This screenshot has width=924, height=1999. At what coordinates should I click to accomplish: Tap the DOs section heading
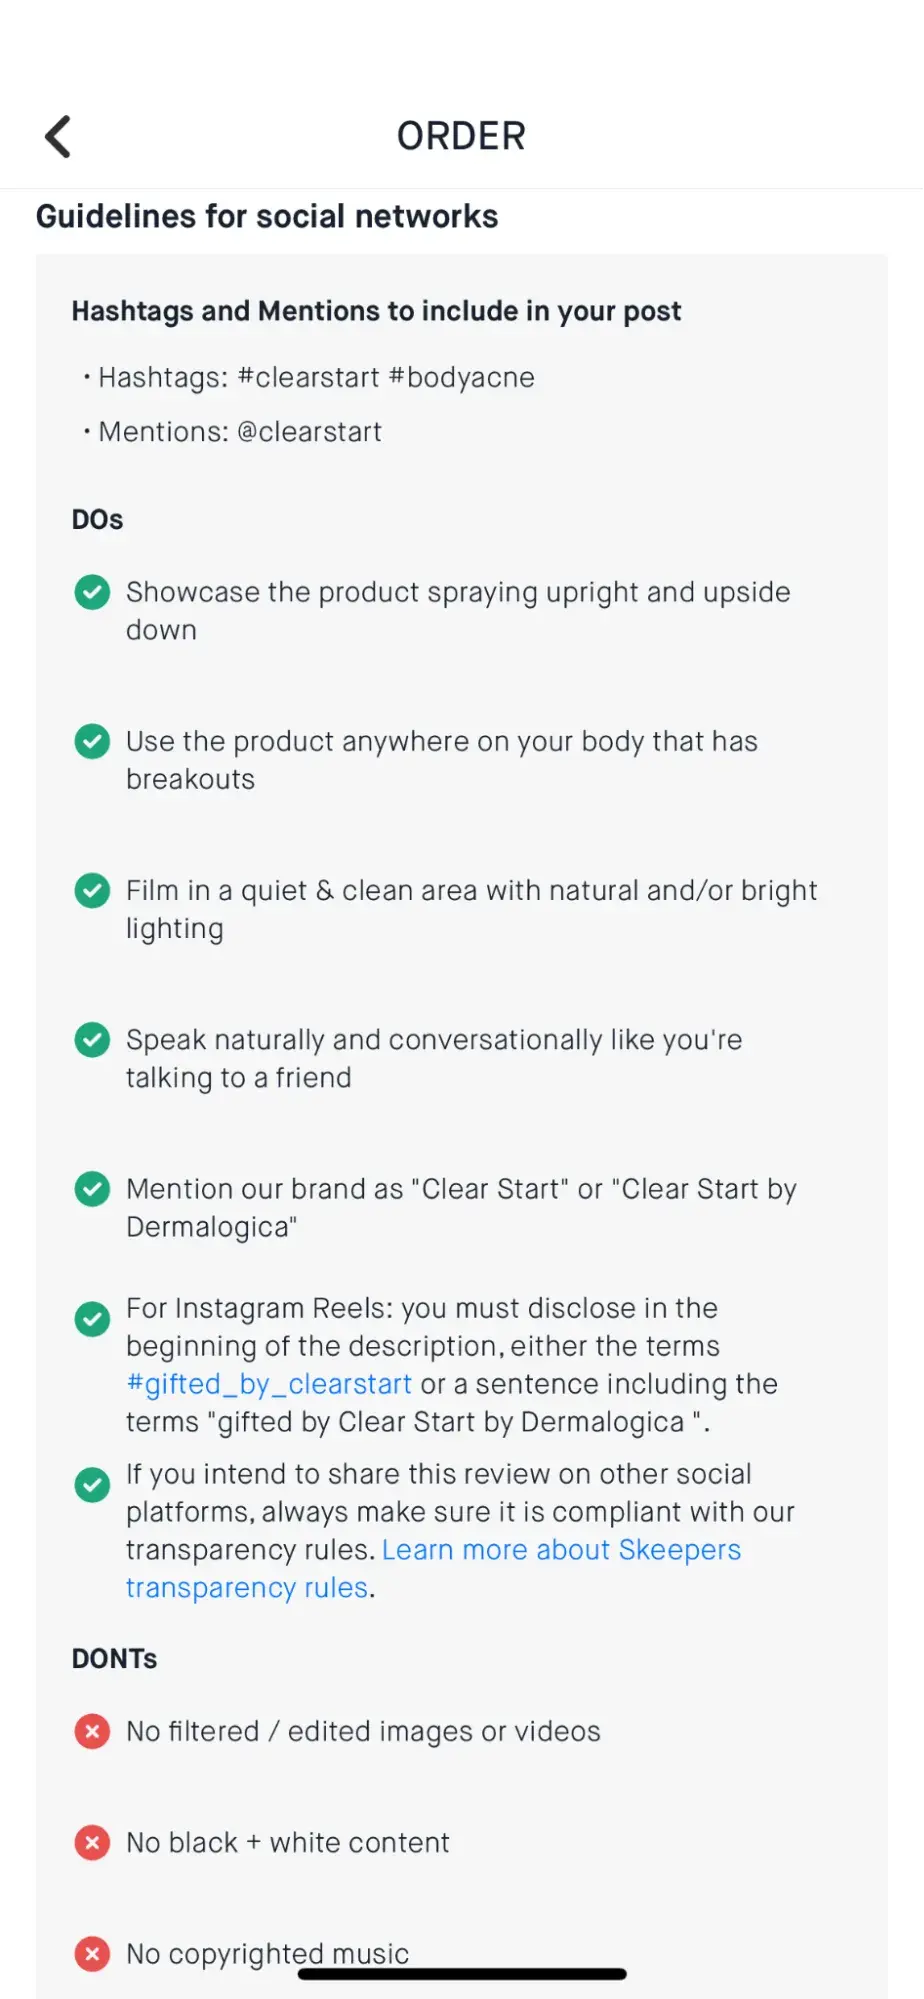98,520
